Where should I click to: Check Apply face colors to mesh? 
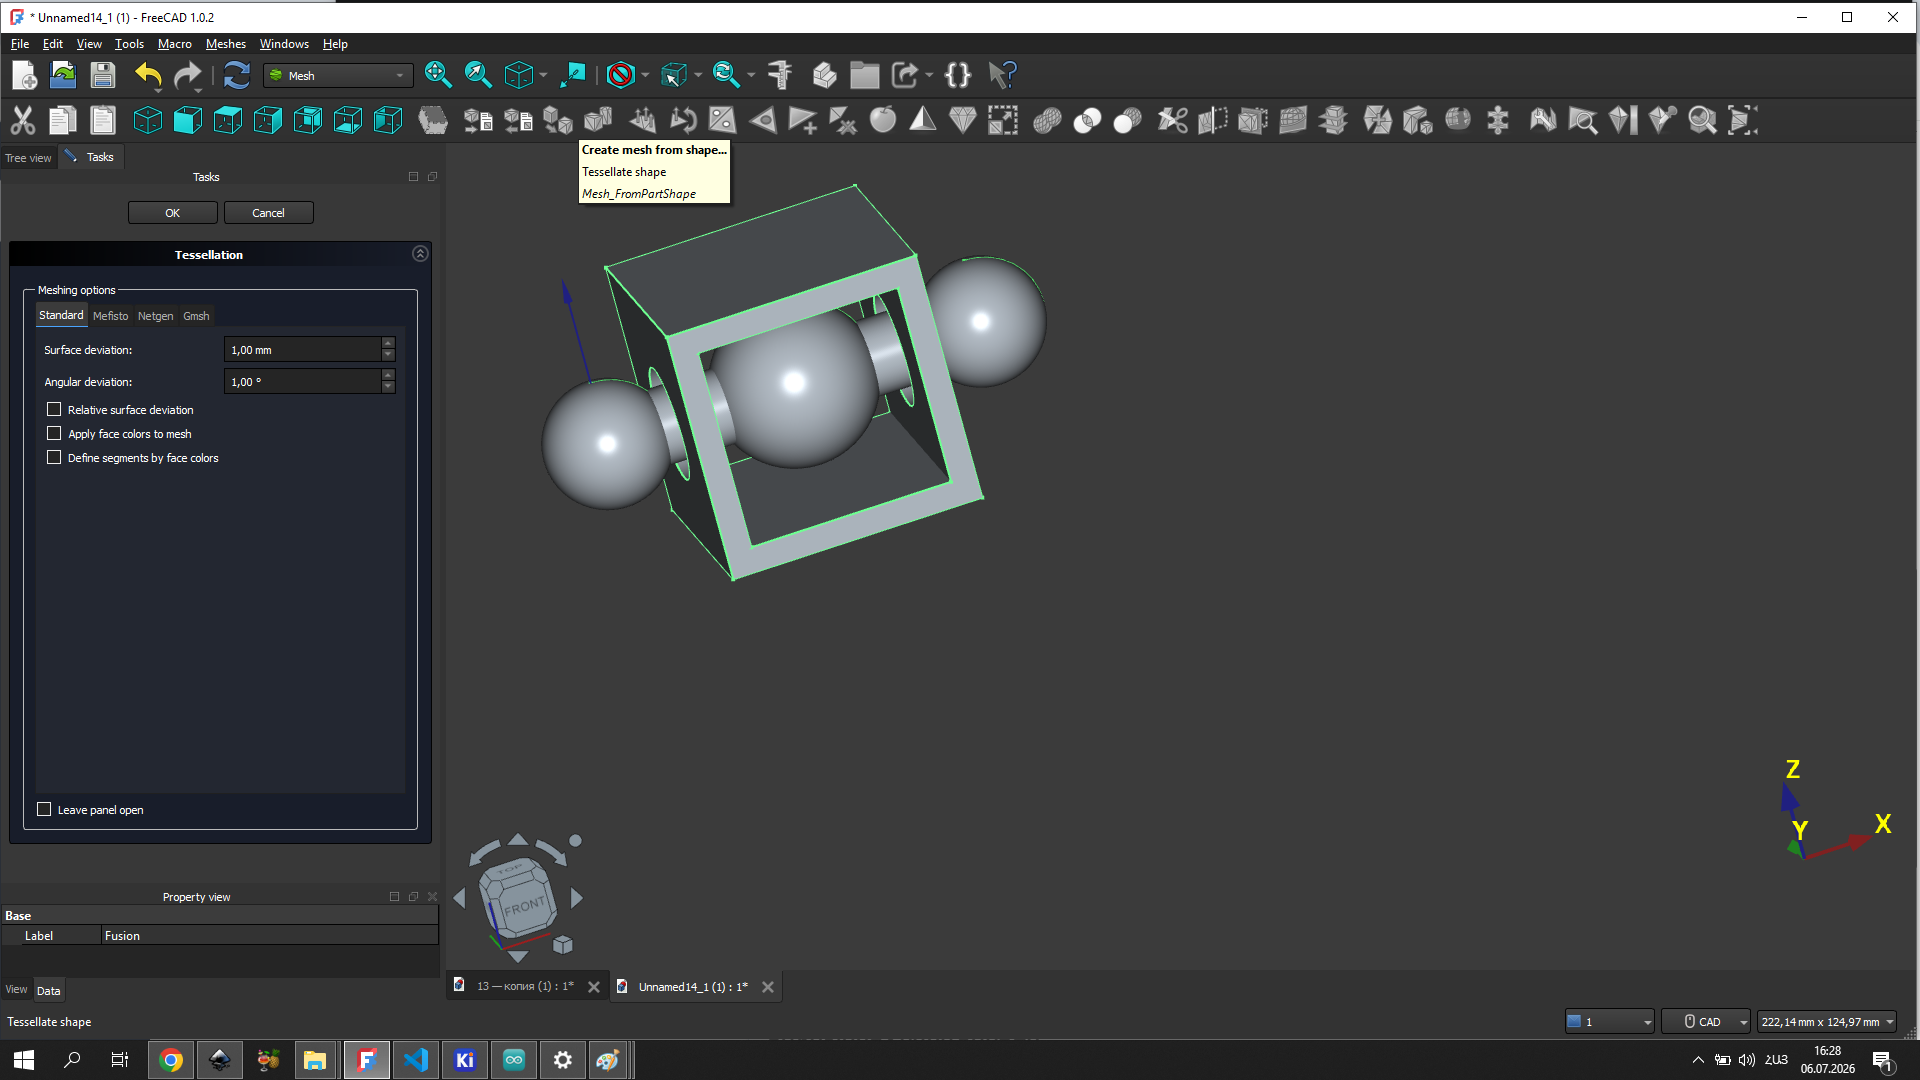pyautogui.click(x=54, y=433)
